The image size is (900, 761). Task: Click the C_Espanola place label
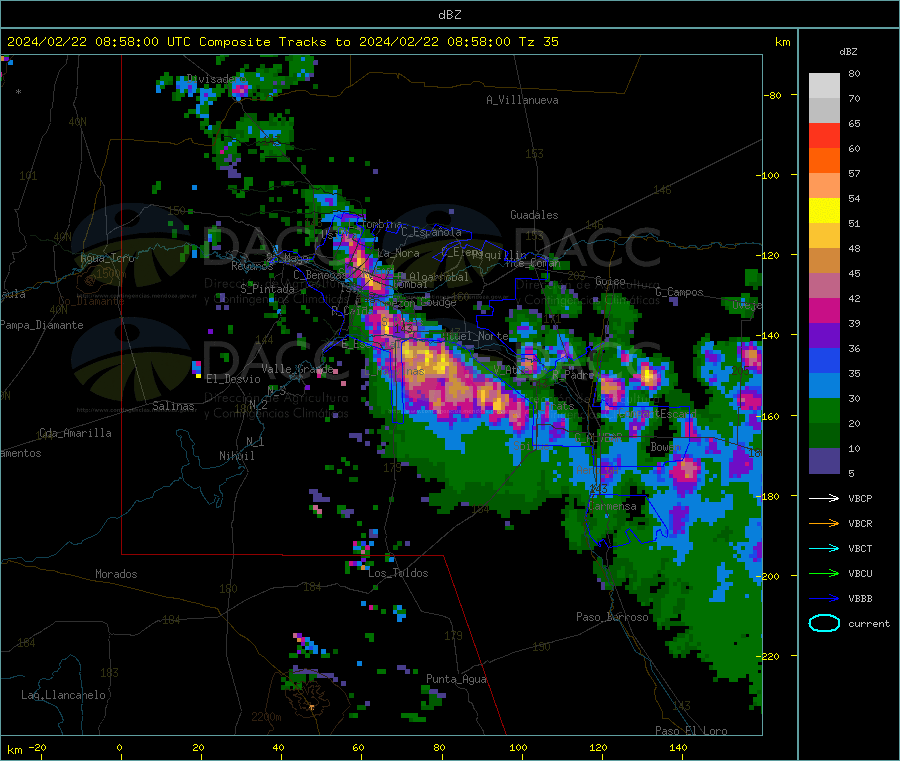coord(432,232)
